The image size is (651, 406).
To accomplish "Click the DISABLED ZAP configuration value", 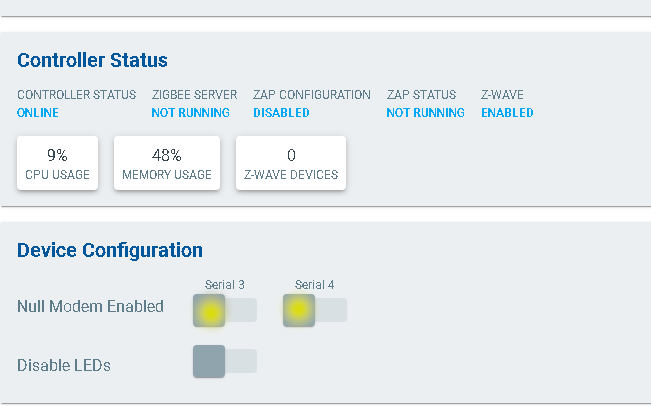I will pos(281,113).
